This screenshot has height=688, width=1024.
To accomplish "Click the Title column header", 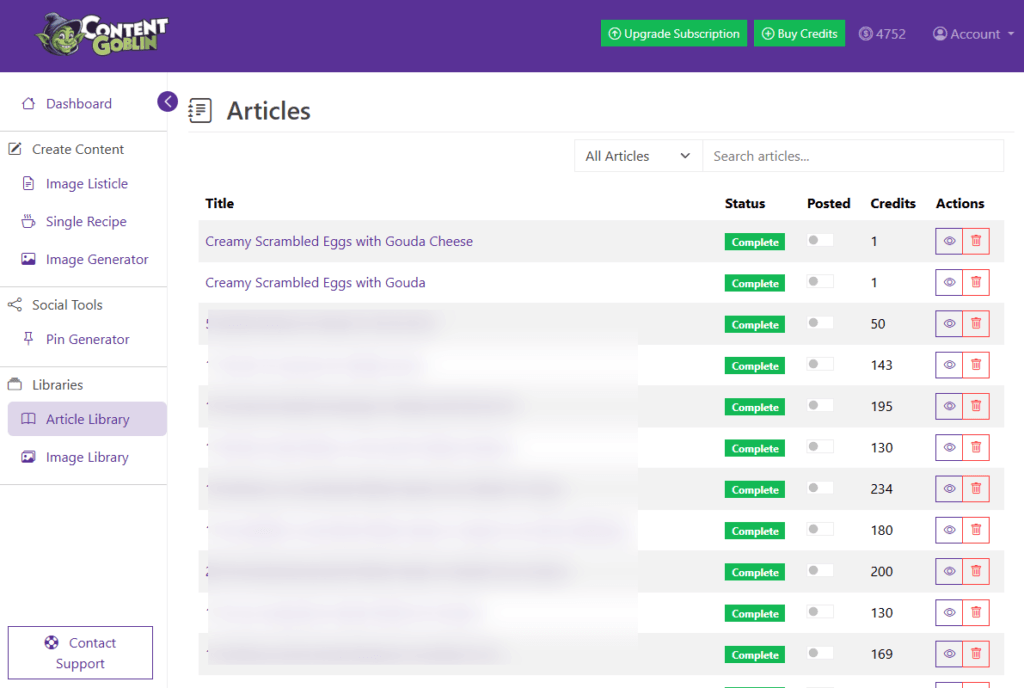I will point(219,203).
